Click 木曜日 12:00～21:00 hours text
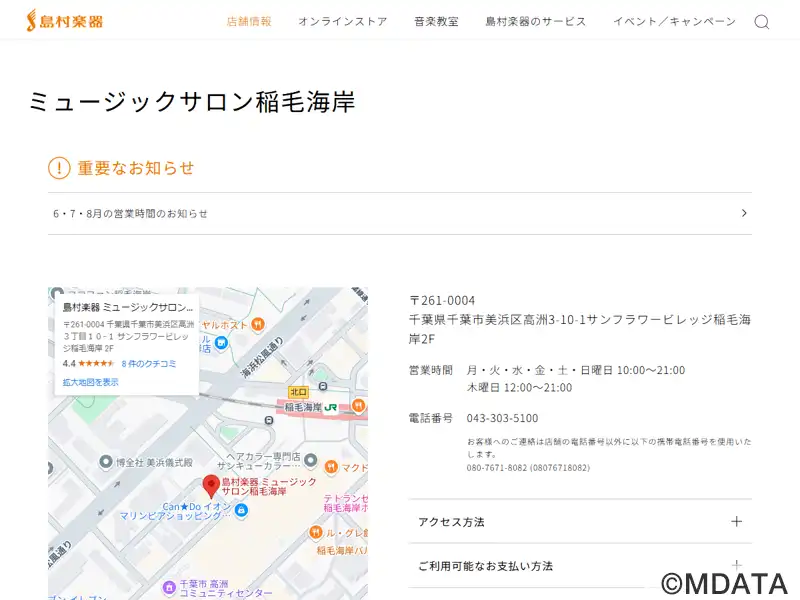Viewport: 800px width, 600px height. 519,388
